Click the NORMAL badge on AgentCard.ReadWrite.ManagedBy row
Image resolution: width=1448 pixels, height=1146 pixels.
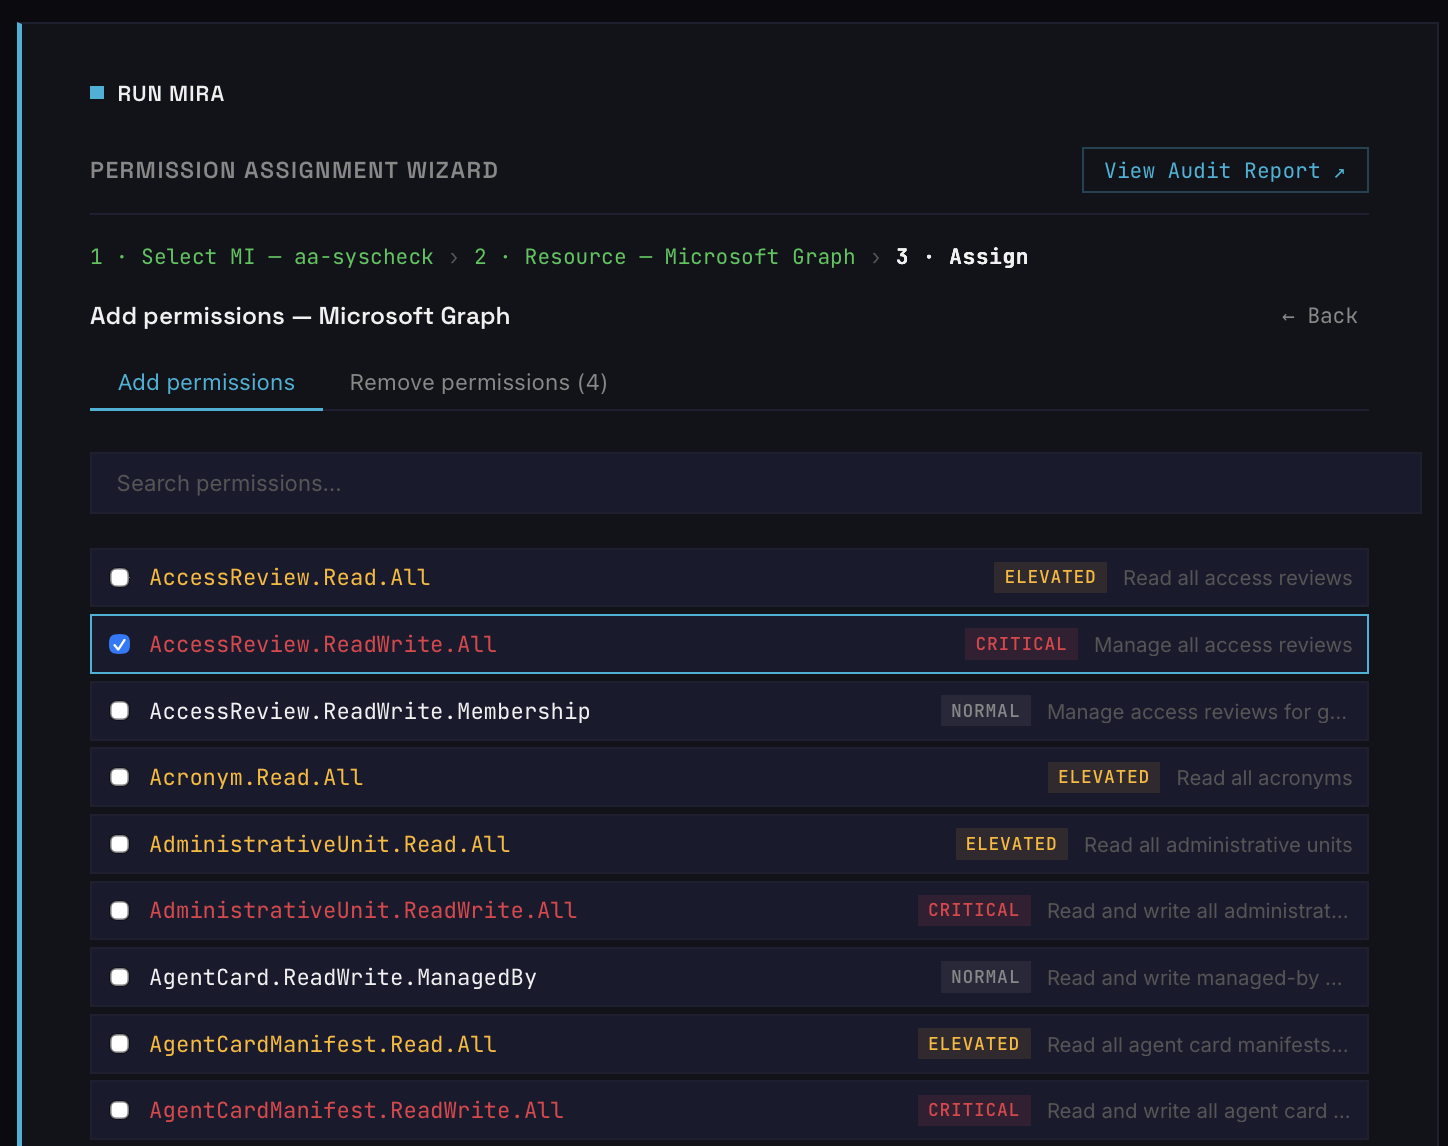pyautogui.click(x=985, y=977)
